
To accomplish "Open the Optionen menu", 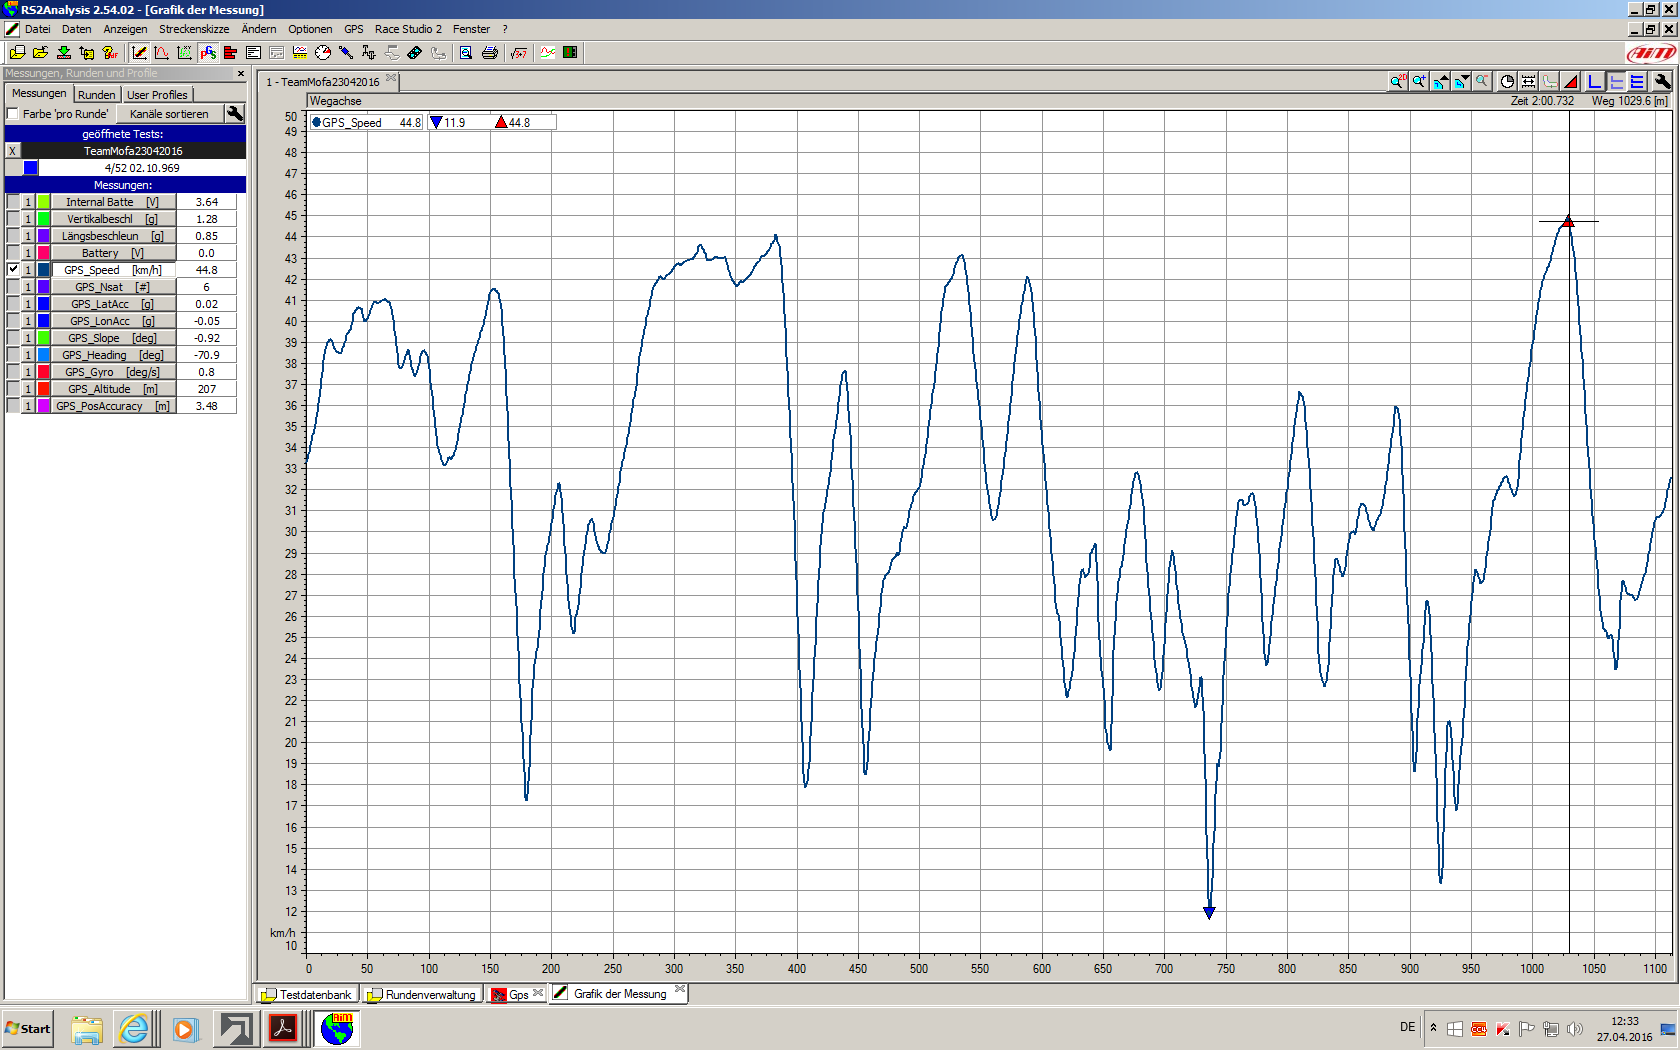I will tap(310, 29).
